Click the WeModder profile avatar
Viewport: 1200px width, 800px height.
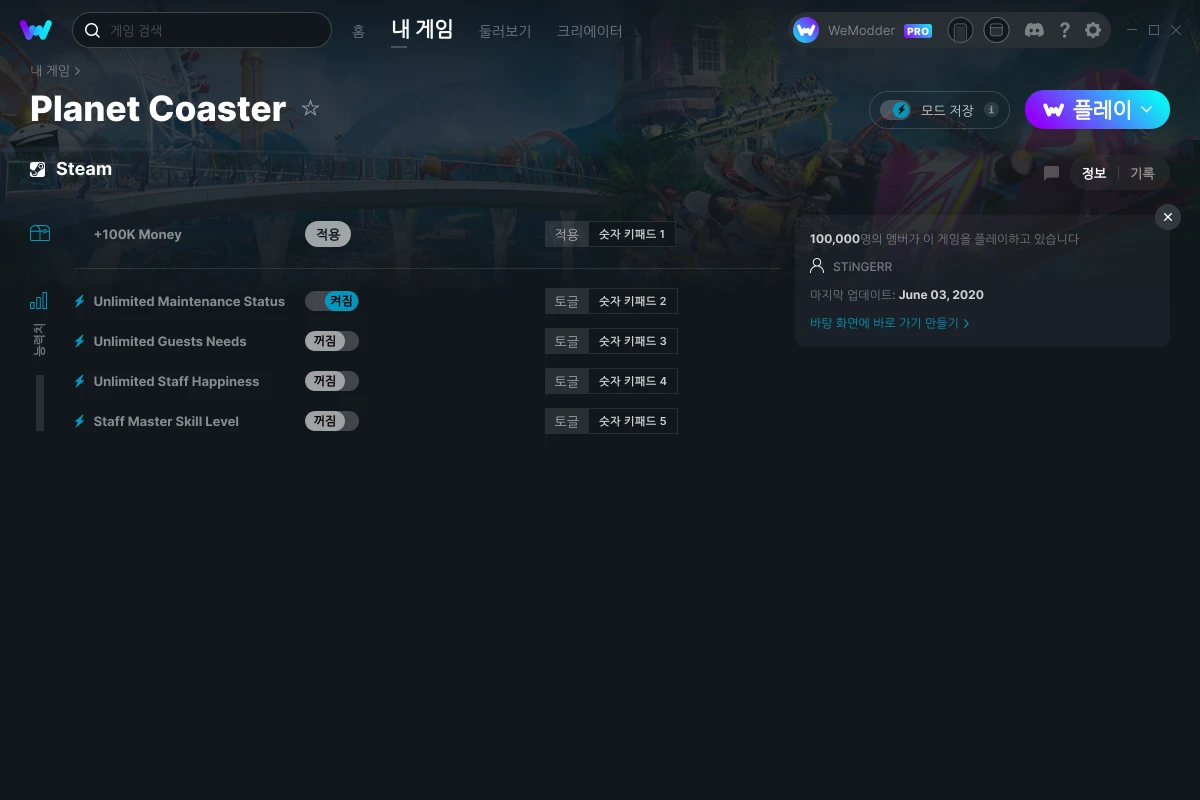806,30
